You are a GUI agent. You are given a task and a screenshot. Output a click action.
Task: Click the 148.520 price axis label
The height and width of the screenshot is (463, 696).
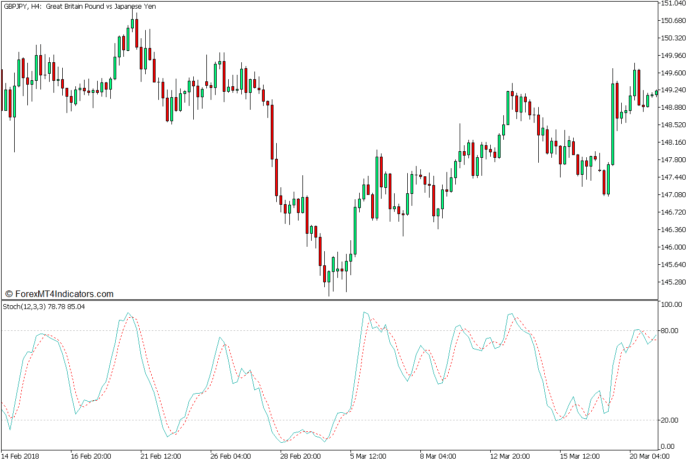tap(673, 125)
